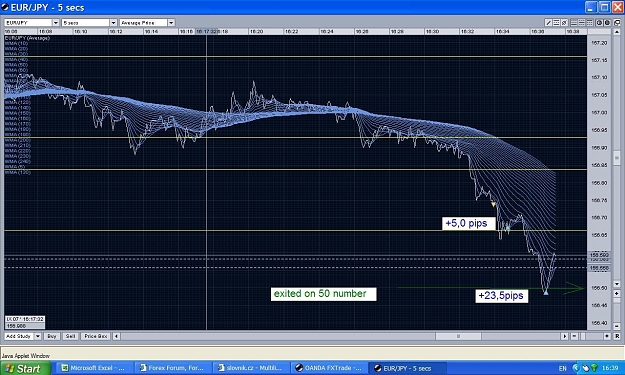Click the Buy button
The image size is (625, 375).
52,336
